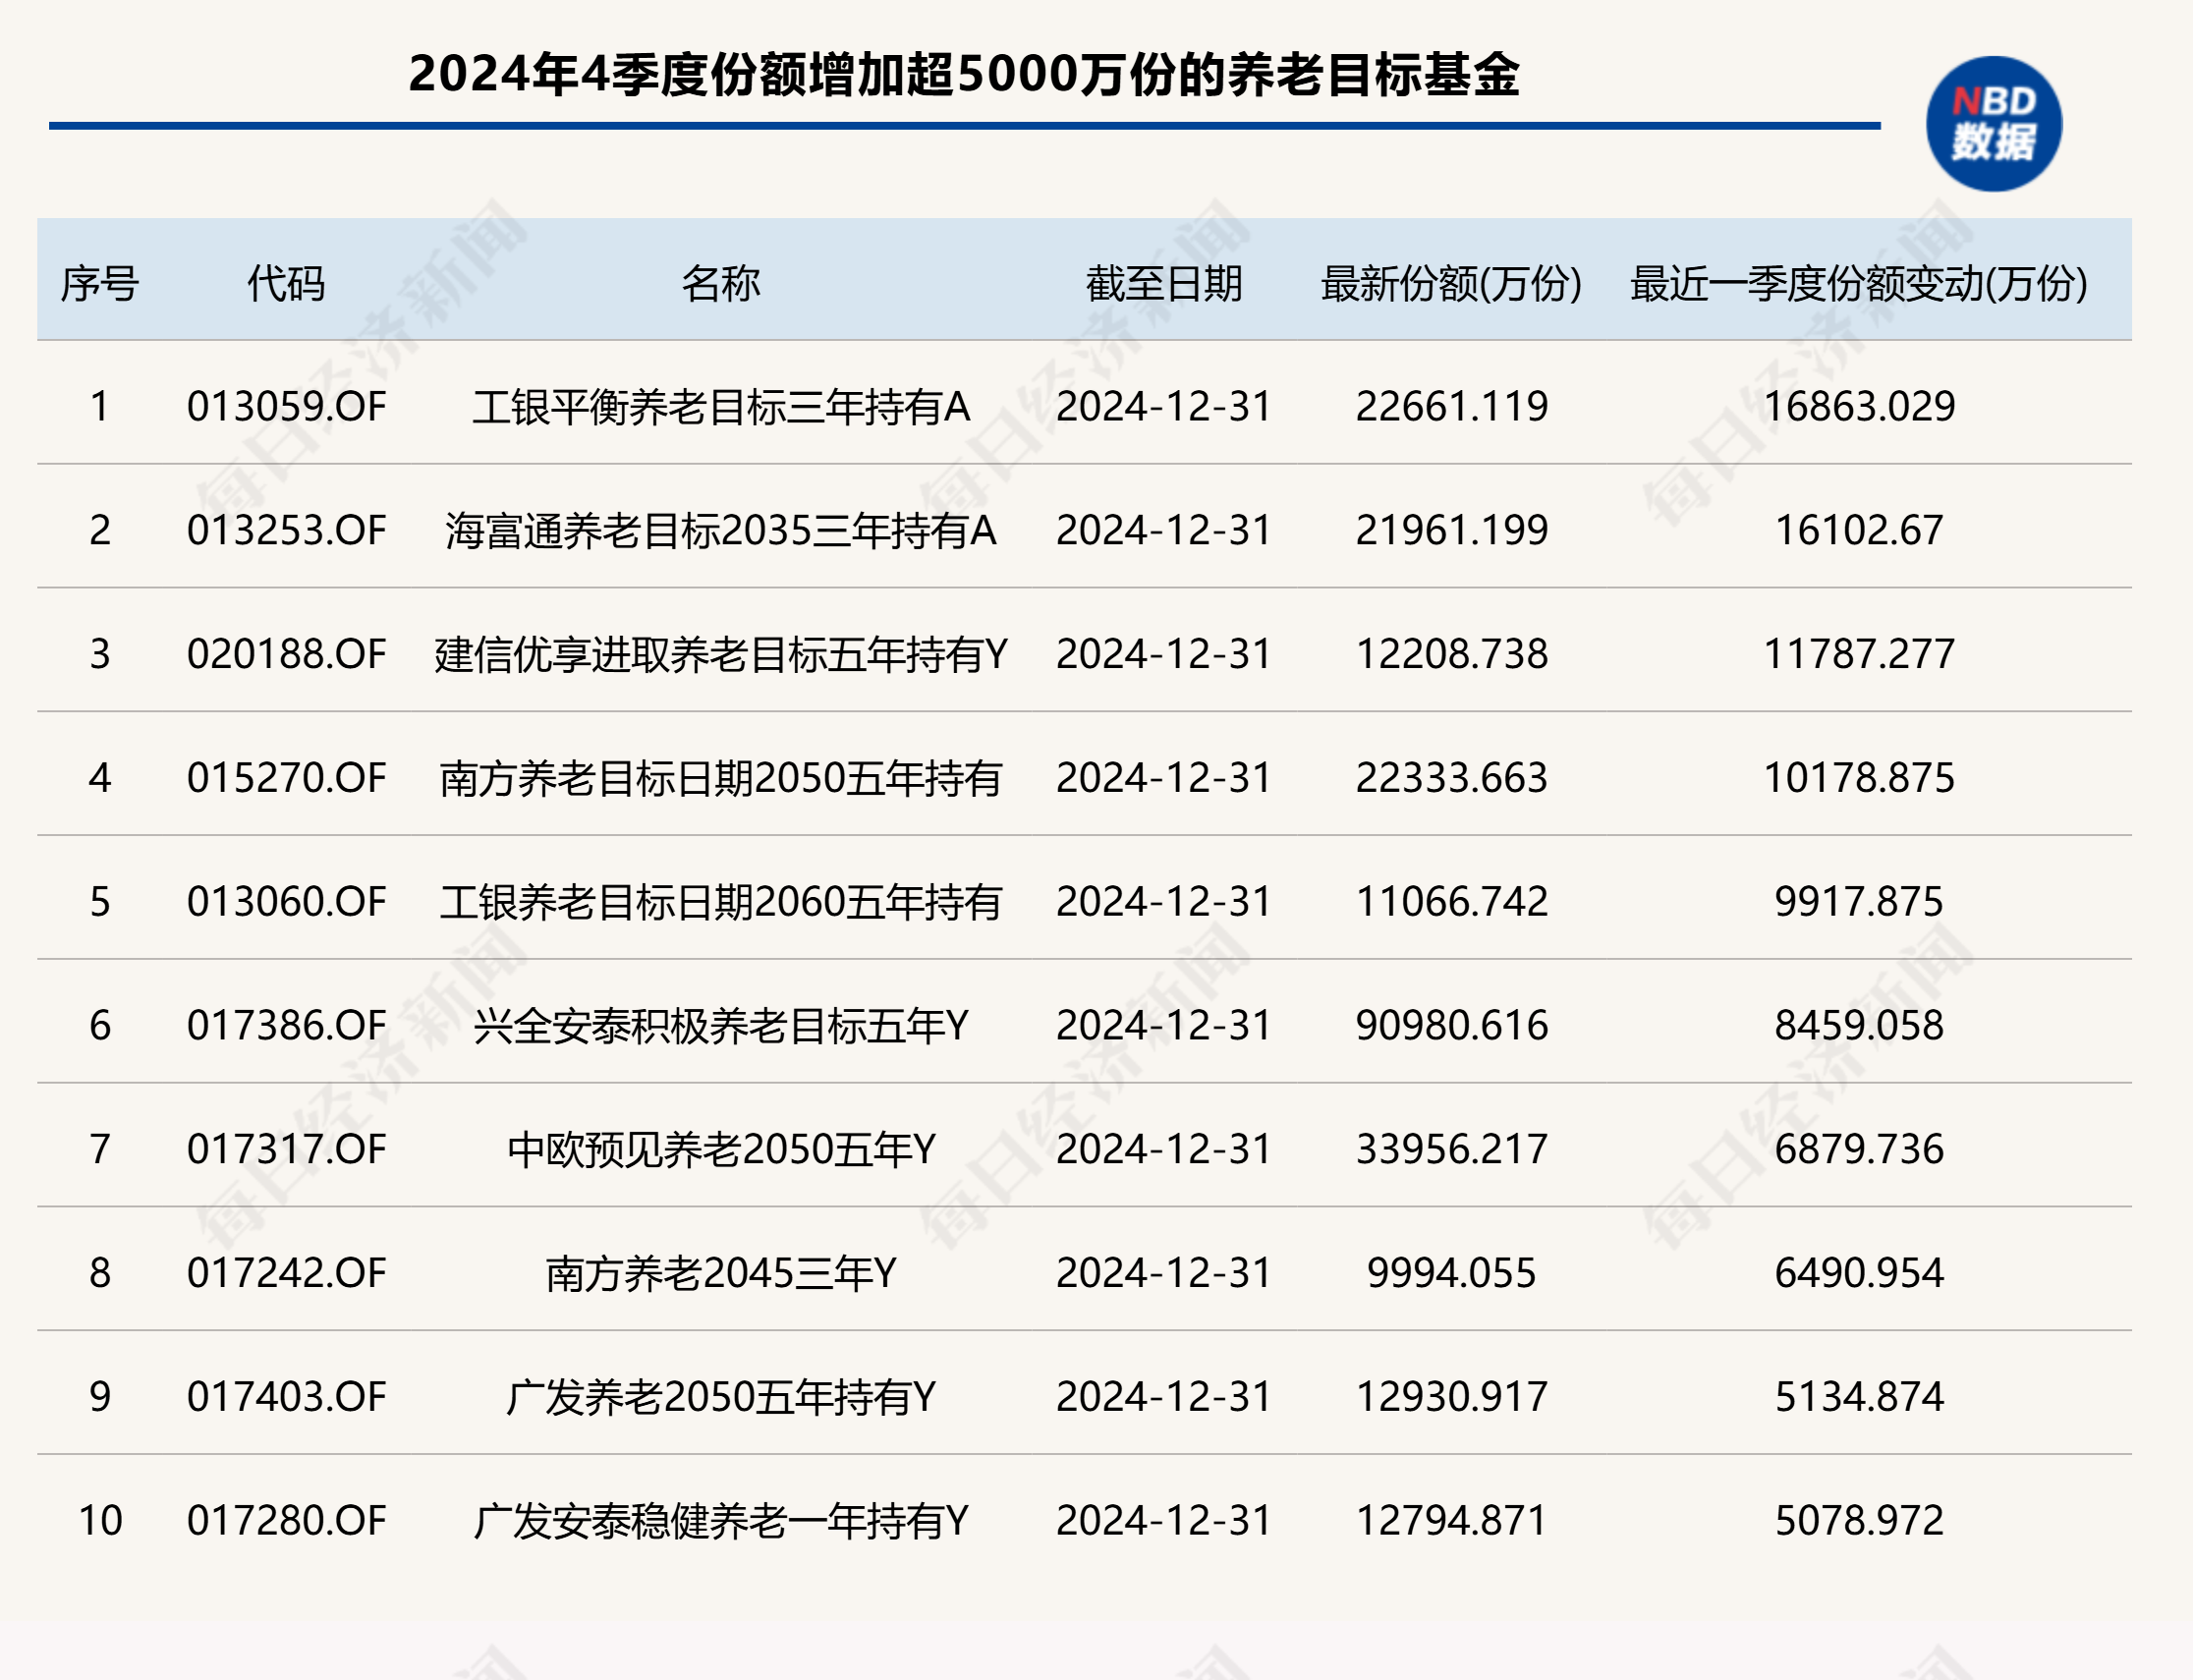Click fund code 013060.OF

(287, 903)
